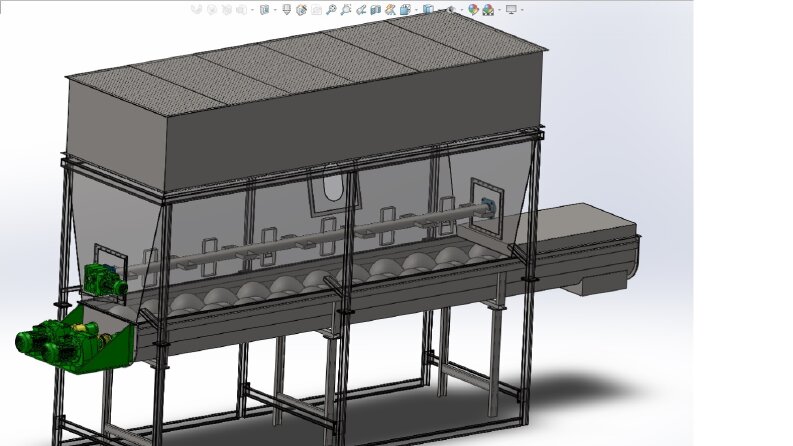This screenshot has height=446, width=793.
Task: Open Edit Appearance color ball icon
Action: click(473, 10)
